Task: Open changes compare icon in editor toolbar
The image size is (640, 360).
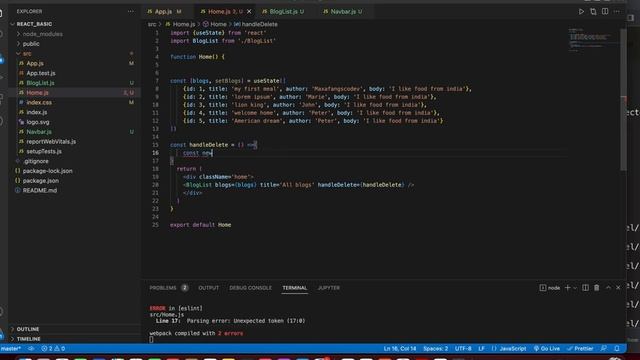Action: pyautogui.click(x=593, y=11)
